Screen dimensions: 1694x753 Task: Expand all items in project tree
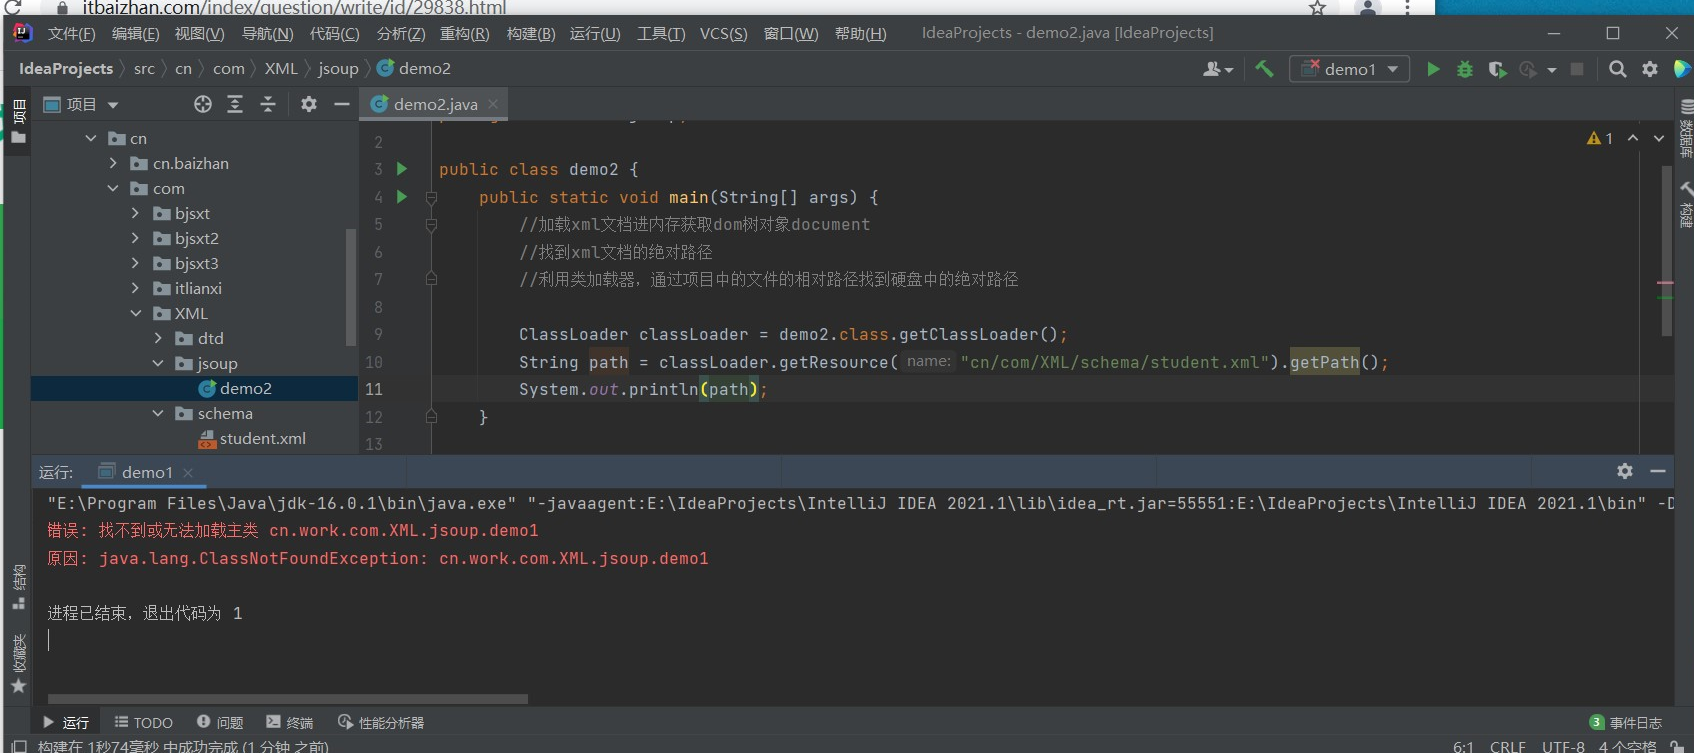click(x=235, y=104)
